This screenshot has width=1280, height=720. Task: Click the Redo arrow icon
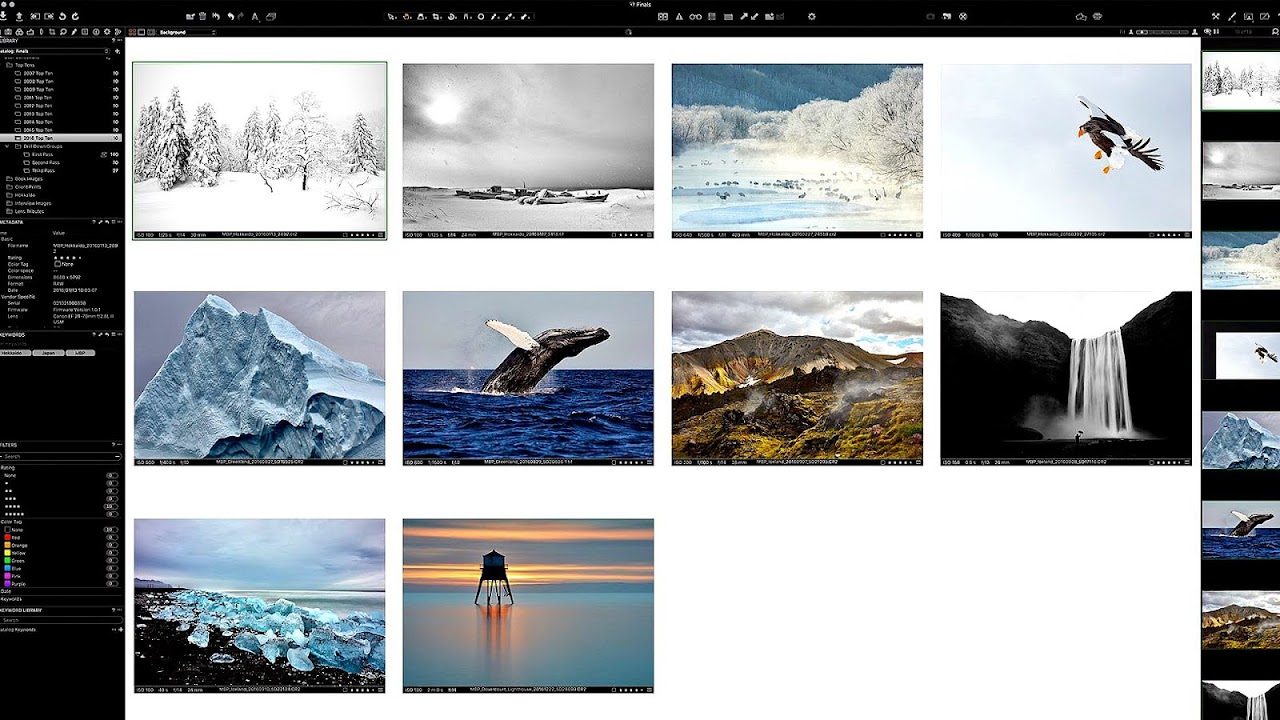240,16
